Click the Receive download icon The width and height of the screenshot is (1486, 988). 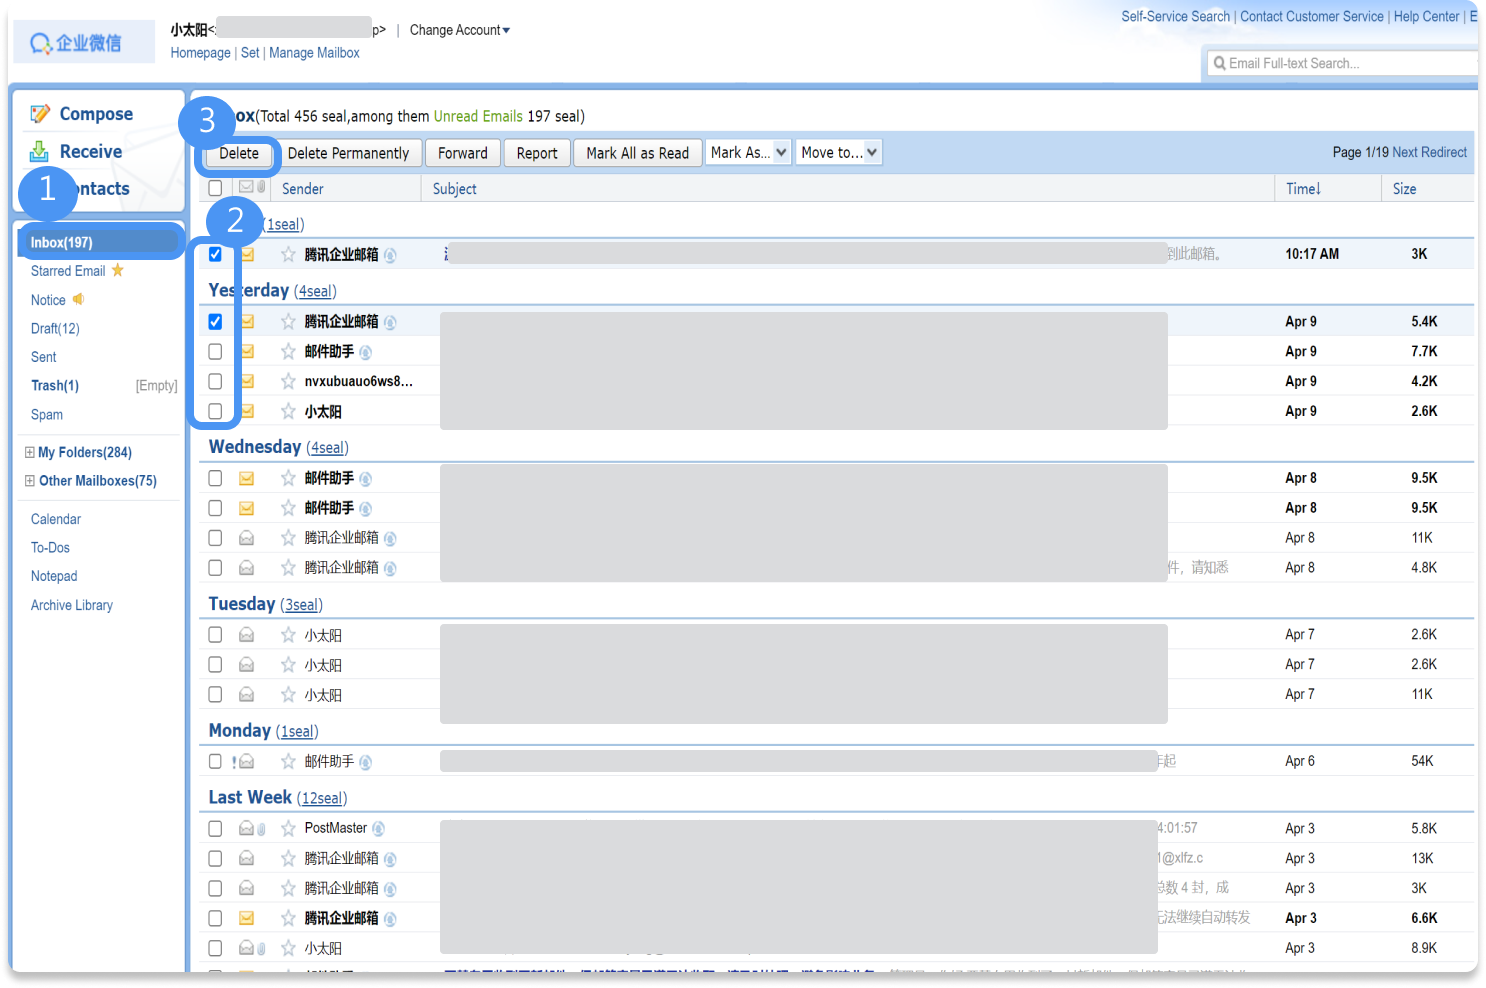point(39,151)
